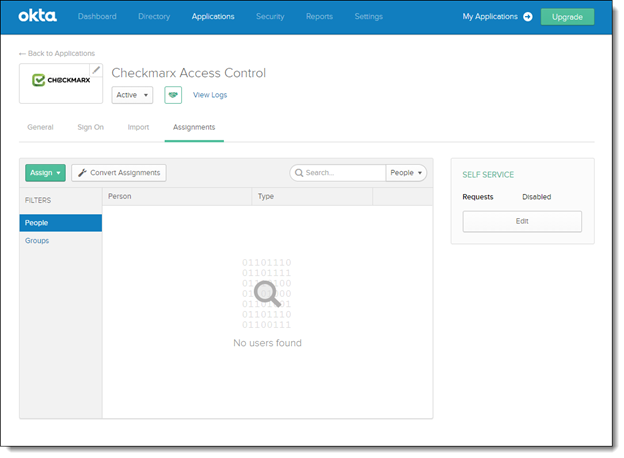Viewport: 624px width, 458px height.
Task: Click the SELF SERVICE heading
Action: tap(488, 175)
